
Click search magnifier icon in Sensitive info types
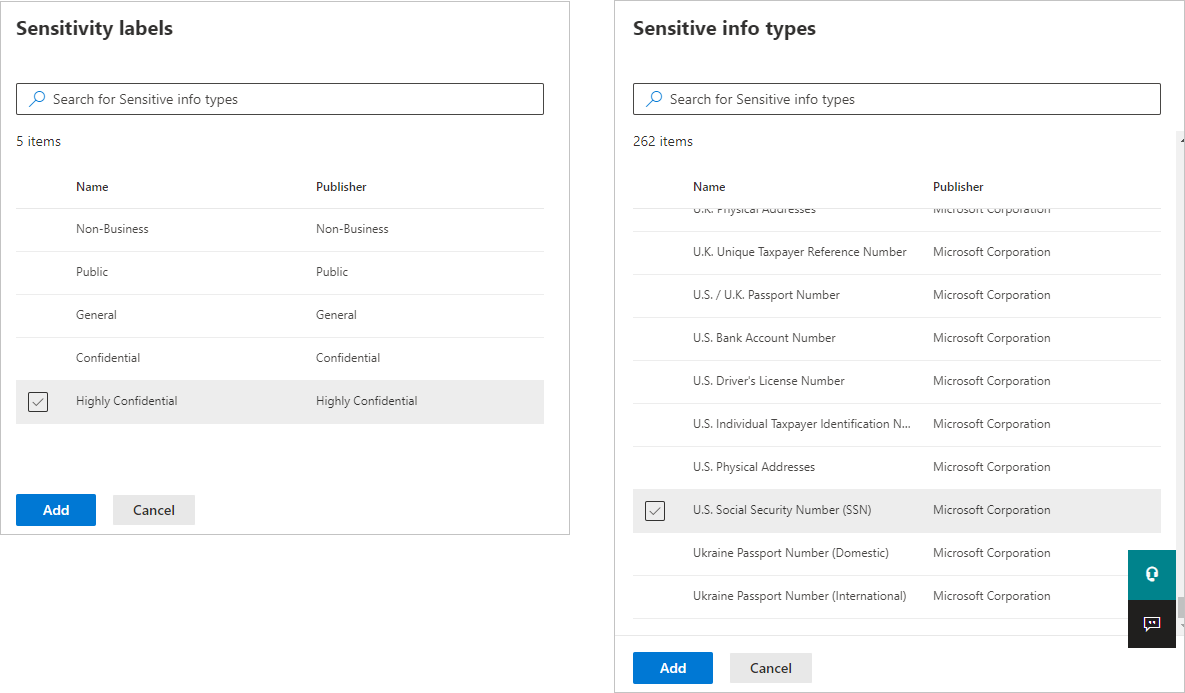tap(654, 99)
